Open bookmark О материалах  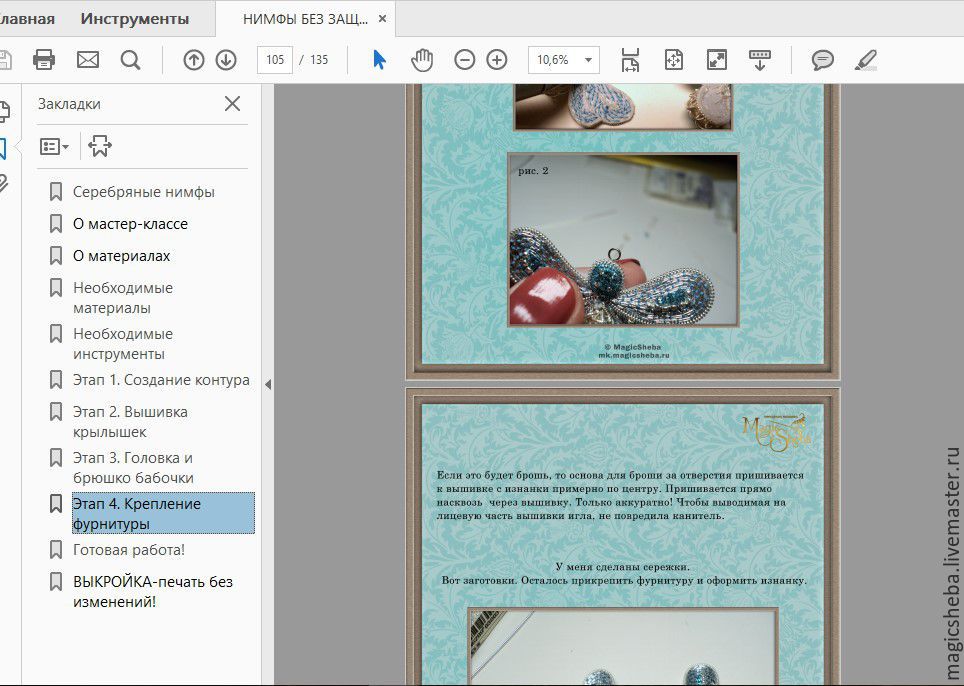coord(122,256)
